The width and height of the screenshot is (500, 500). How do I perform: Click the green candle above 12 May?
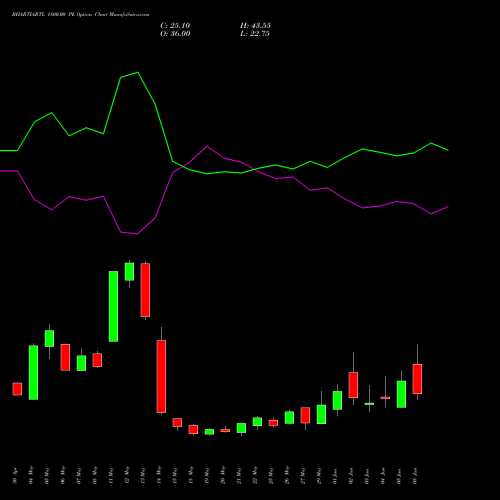(129, 272)
